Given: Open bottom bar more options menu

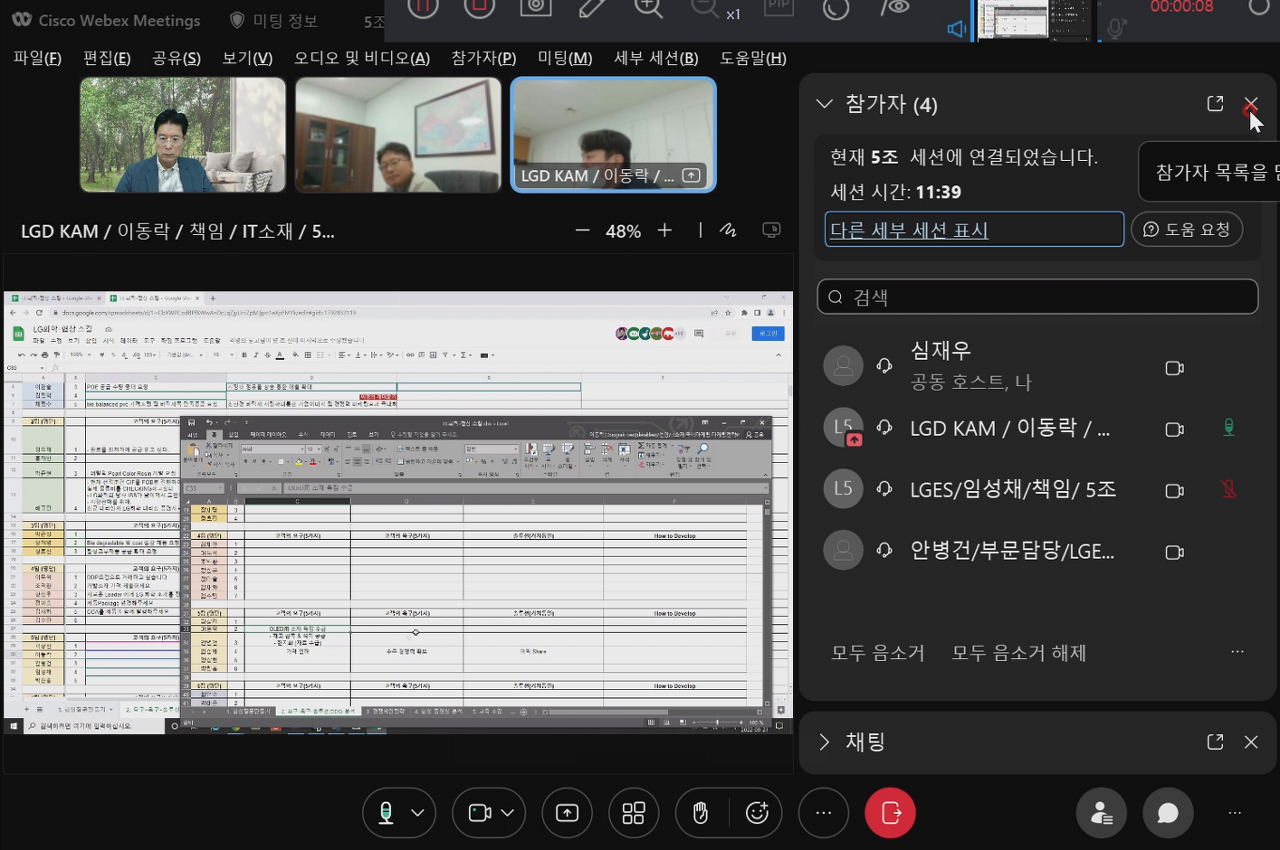Looking at the screenshot, I should pyautogui.click(x=824, y=813).
